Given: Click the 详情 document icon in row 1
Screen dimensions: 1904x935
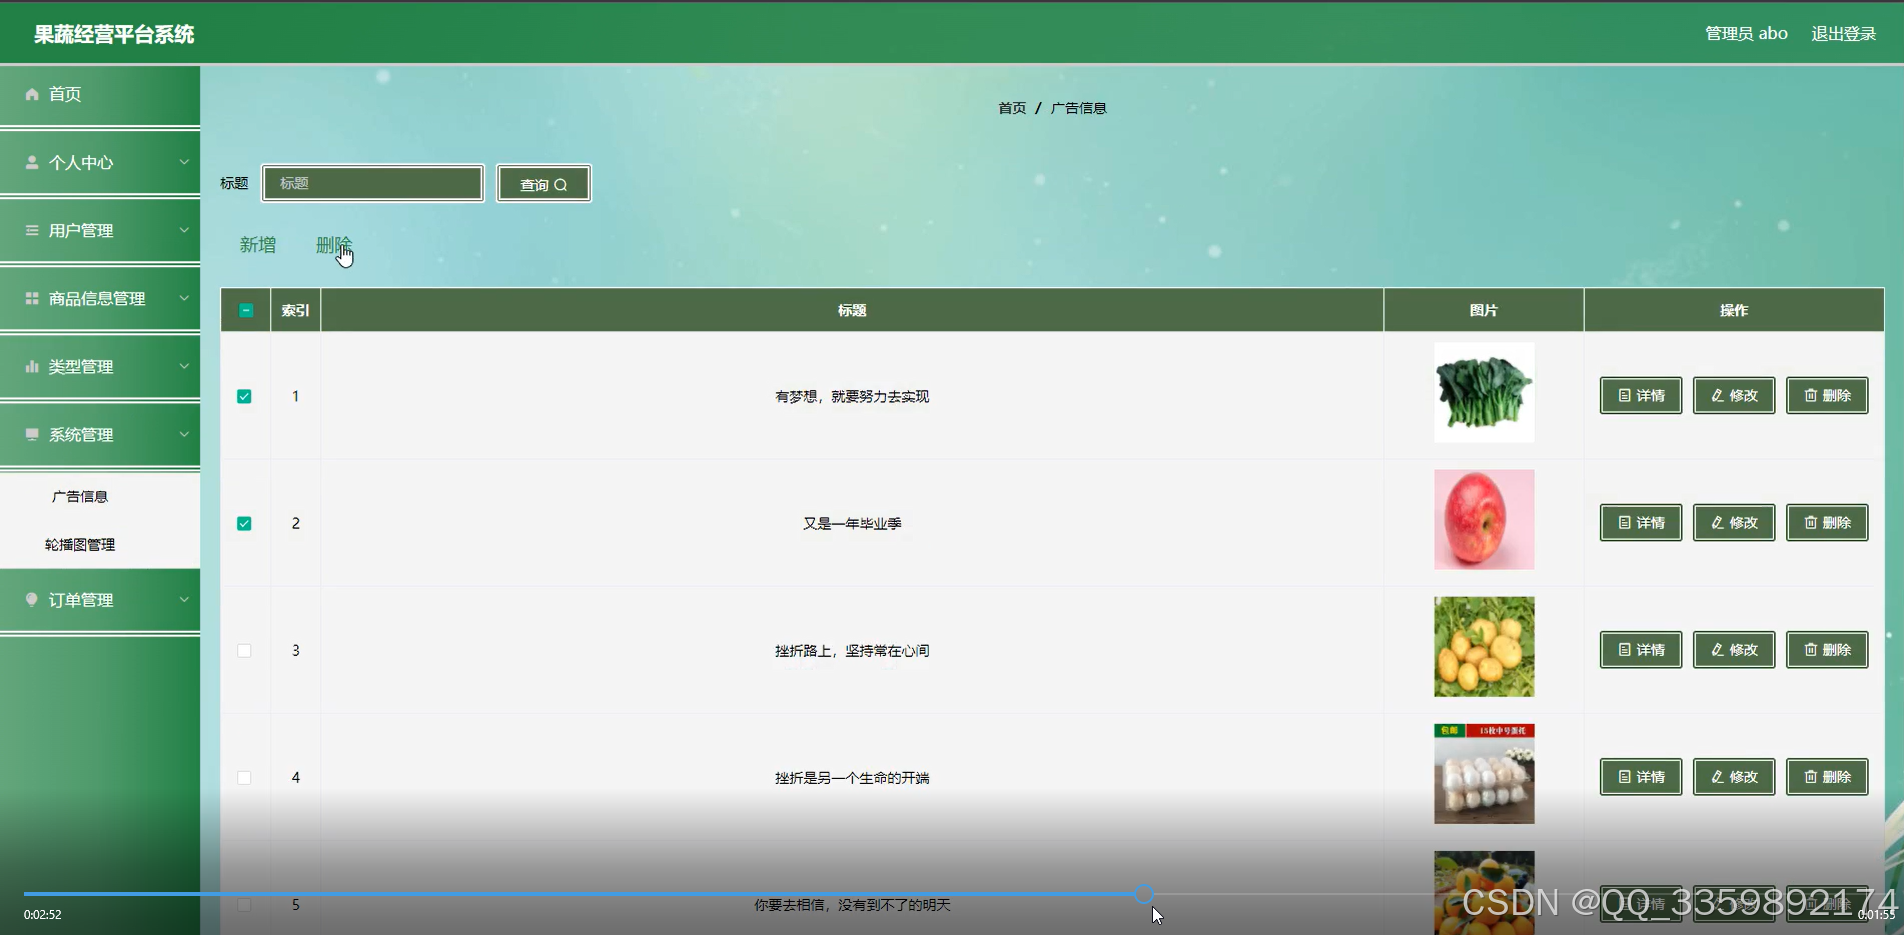Looking at the screenshot, I should pos(1624,396).
